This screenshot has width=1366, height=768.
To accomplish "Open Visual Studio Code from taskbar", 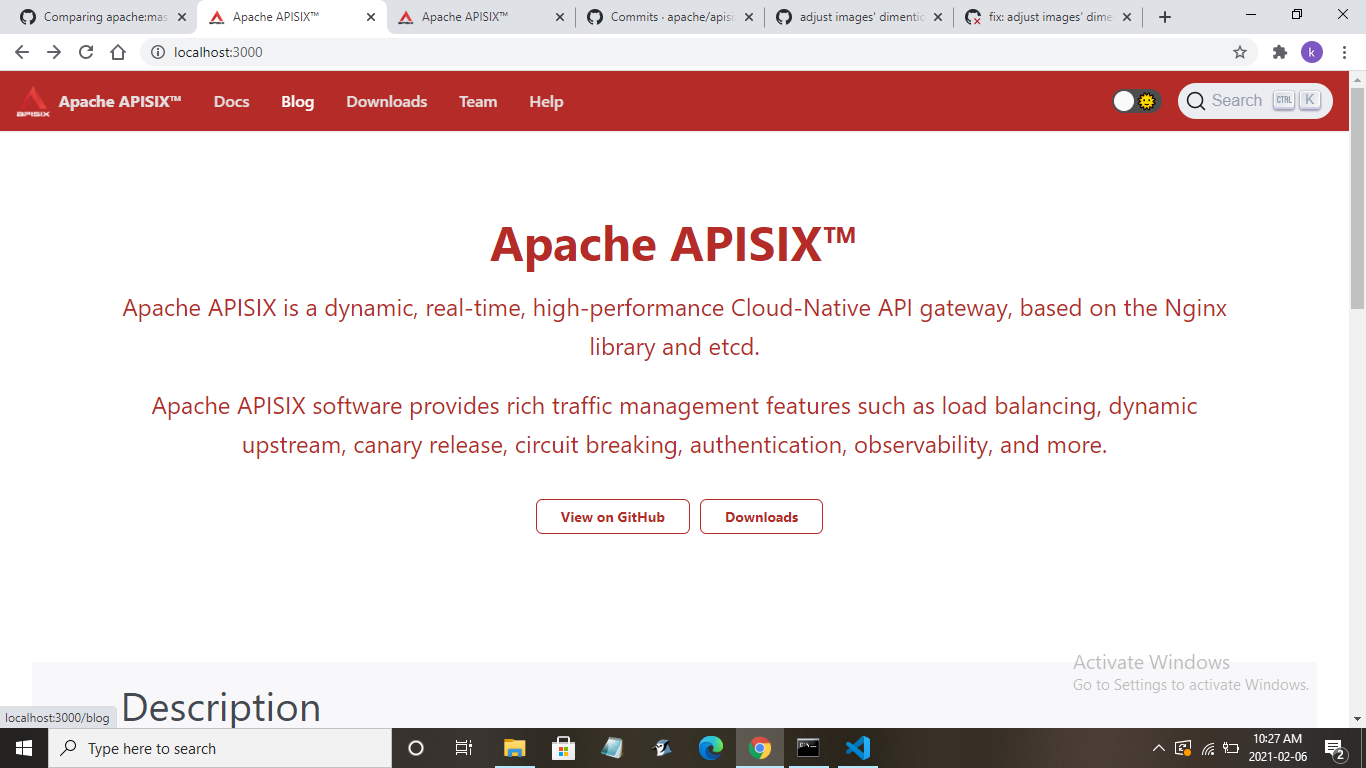I will coord(857,748).
